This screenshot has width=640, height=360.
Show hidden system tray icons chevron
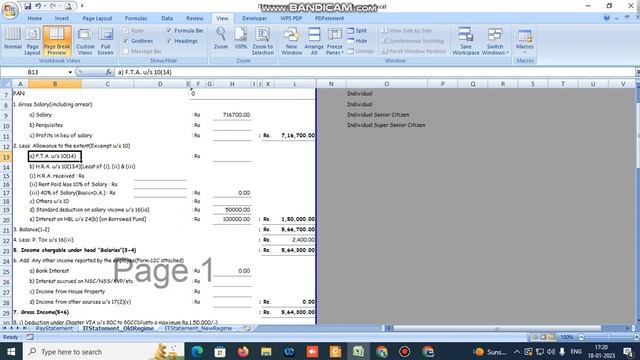(517, 351)
